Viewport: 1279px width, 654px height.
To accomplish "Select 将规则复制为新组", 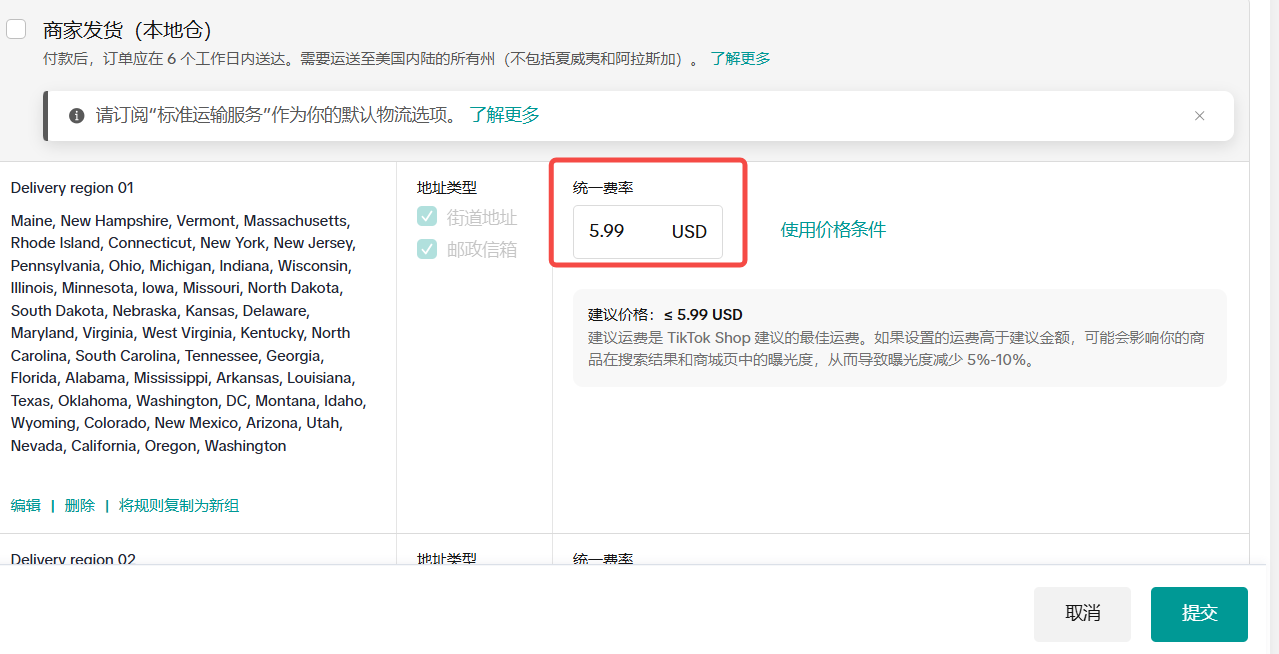I will click(179, 506).
